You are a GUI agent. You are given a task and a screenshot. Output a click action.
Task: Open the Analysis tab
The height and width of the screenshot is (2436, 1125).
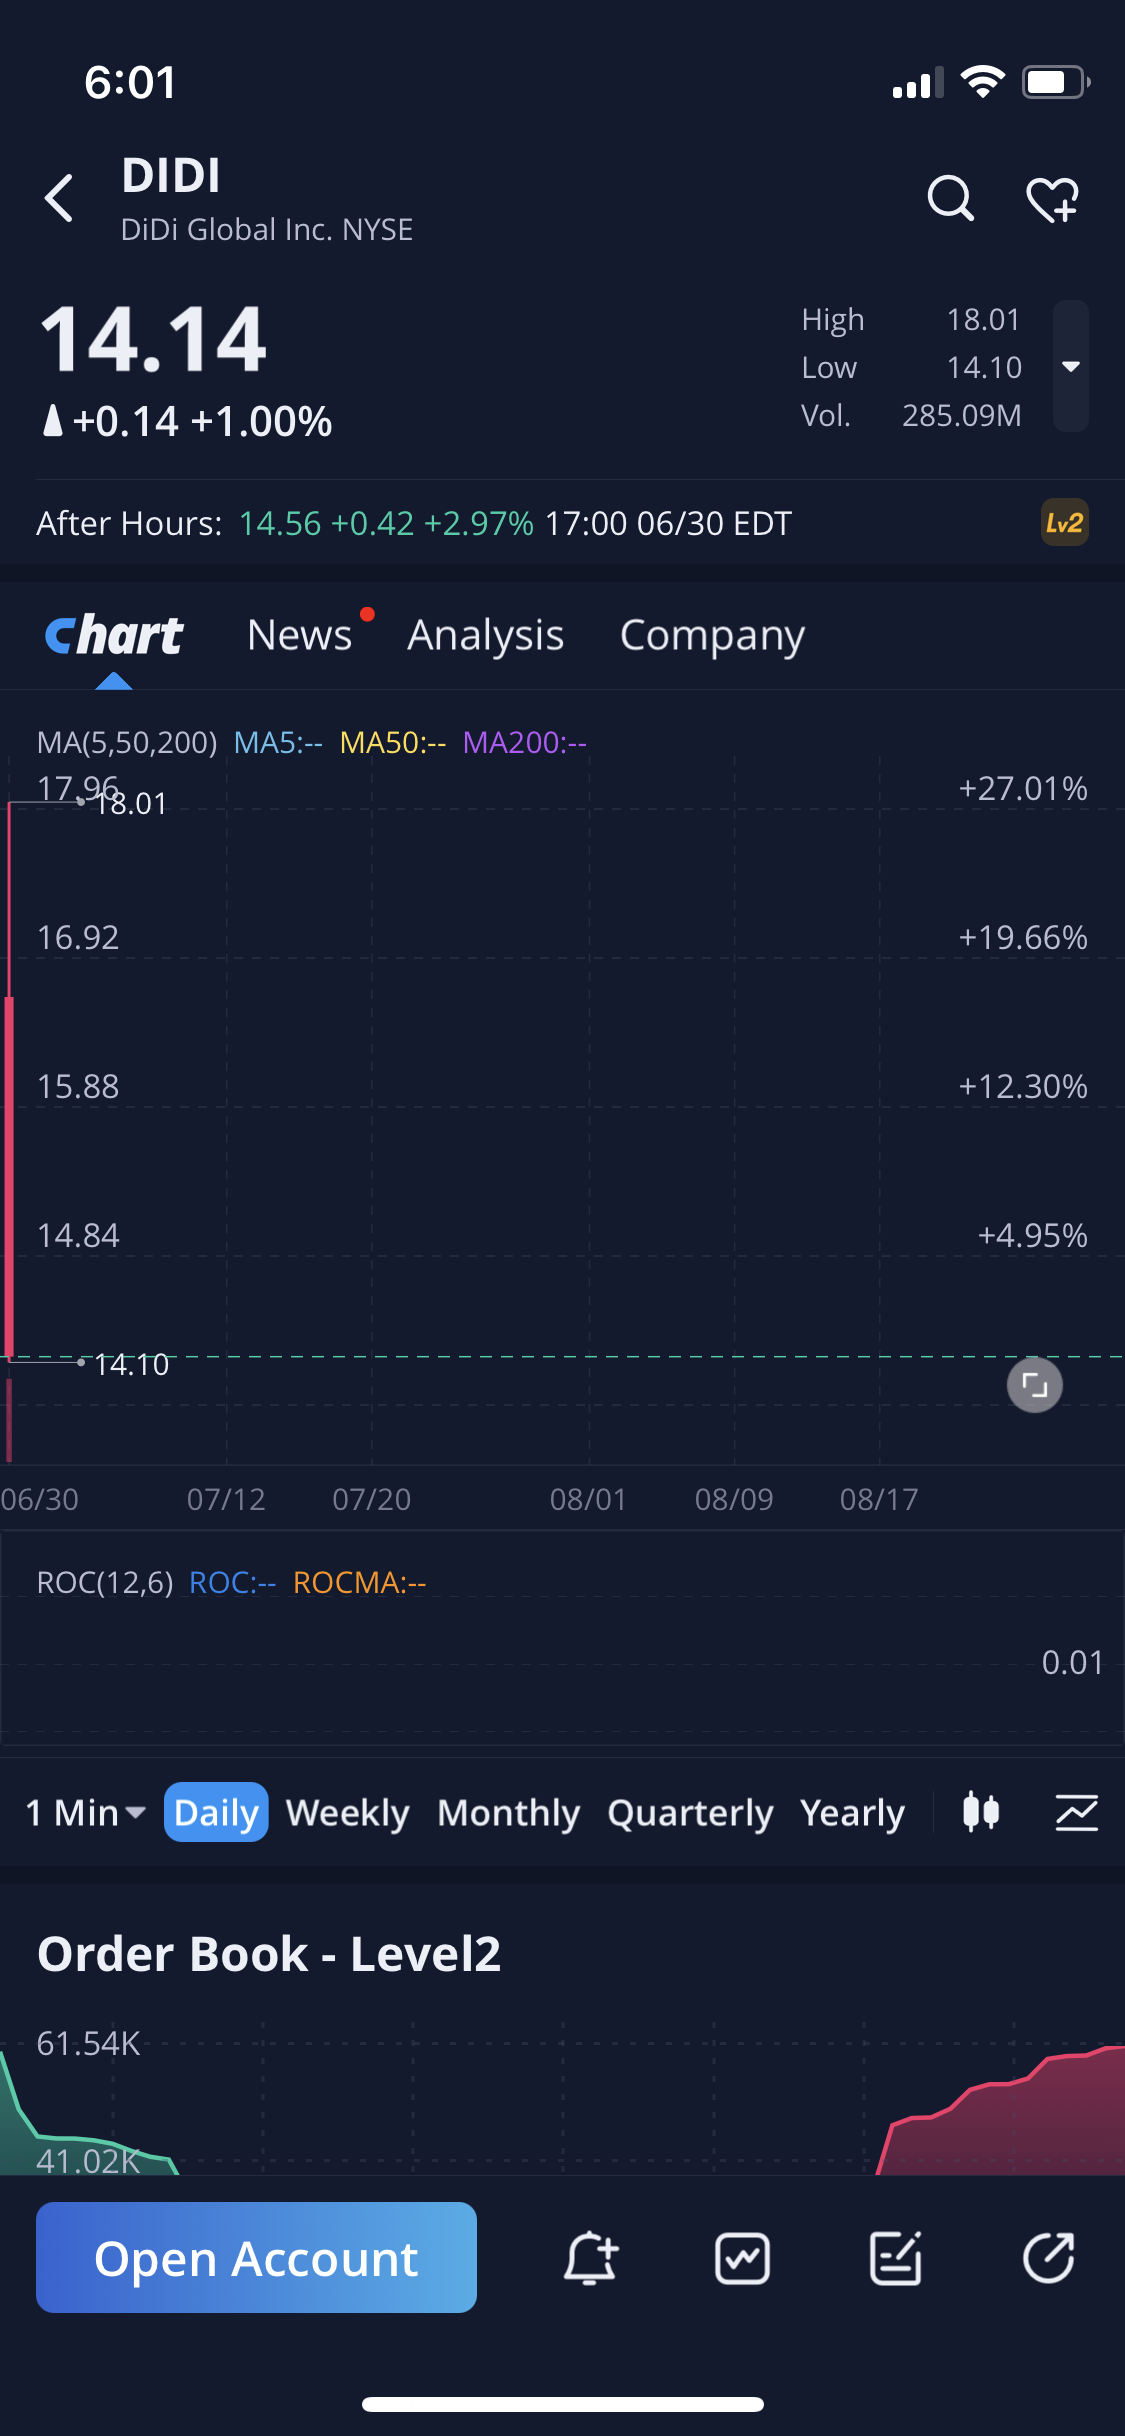click(485, 635)
